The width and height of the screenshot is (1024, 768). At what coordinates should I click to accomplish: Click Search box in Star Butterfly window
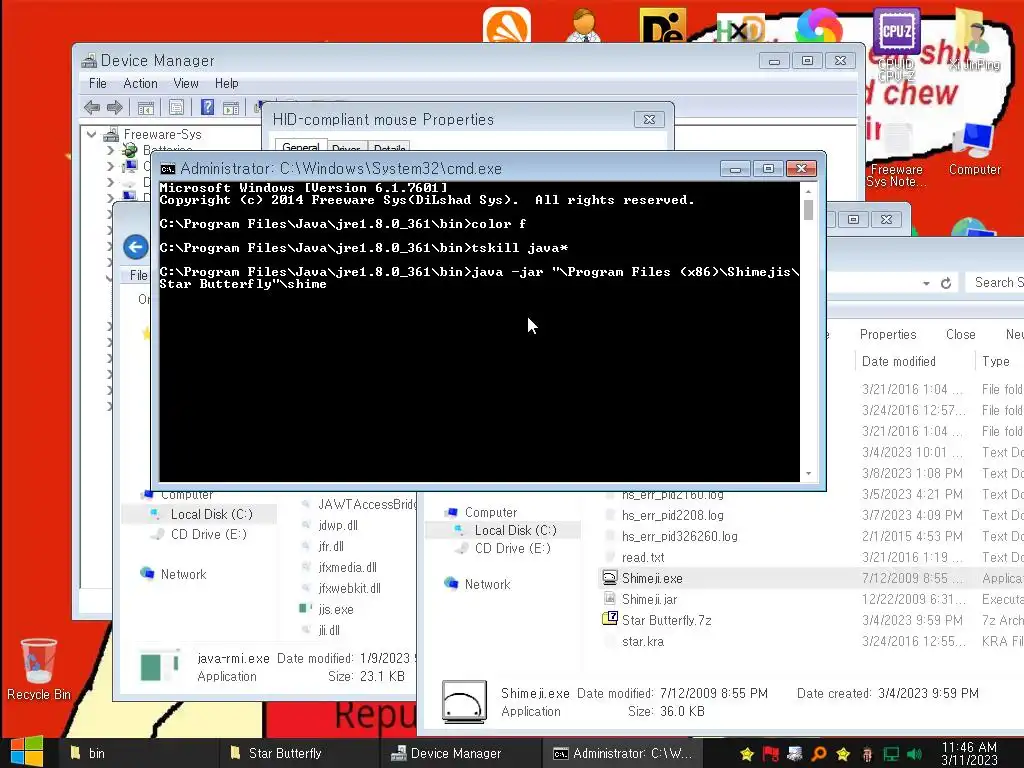[995, 282]
